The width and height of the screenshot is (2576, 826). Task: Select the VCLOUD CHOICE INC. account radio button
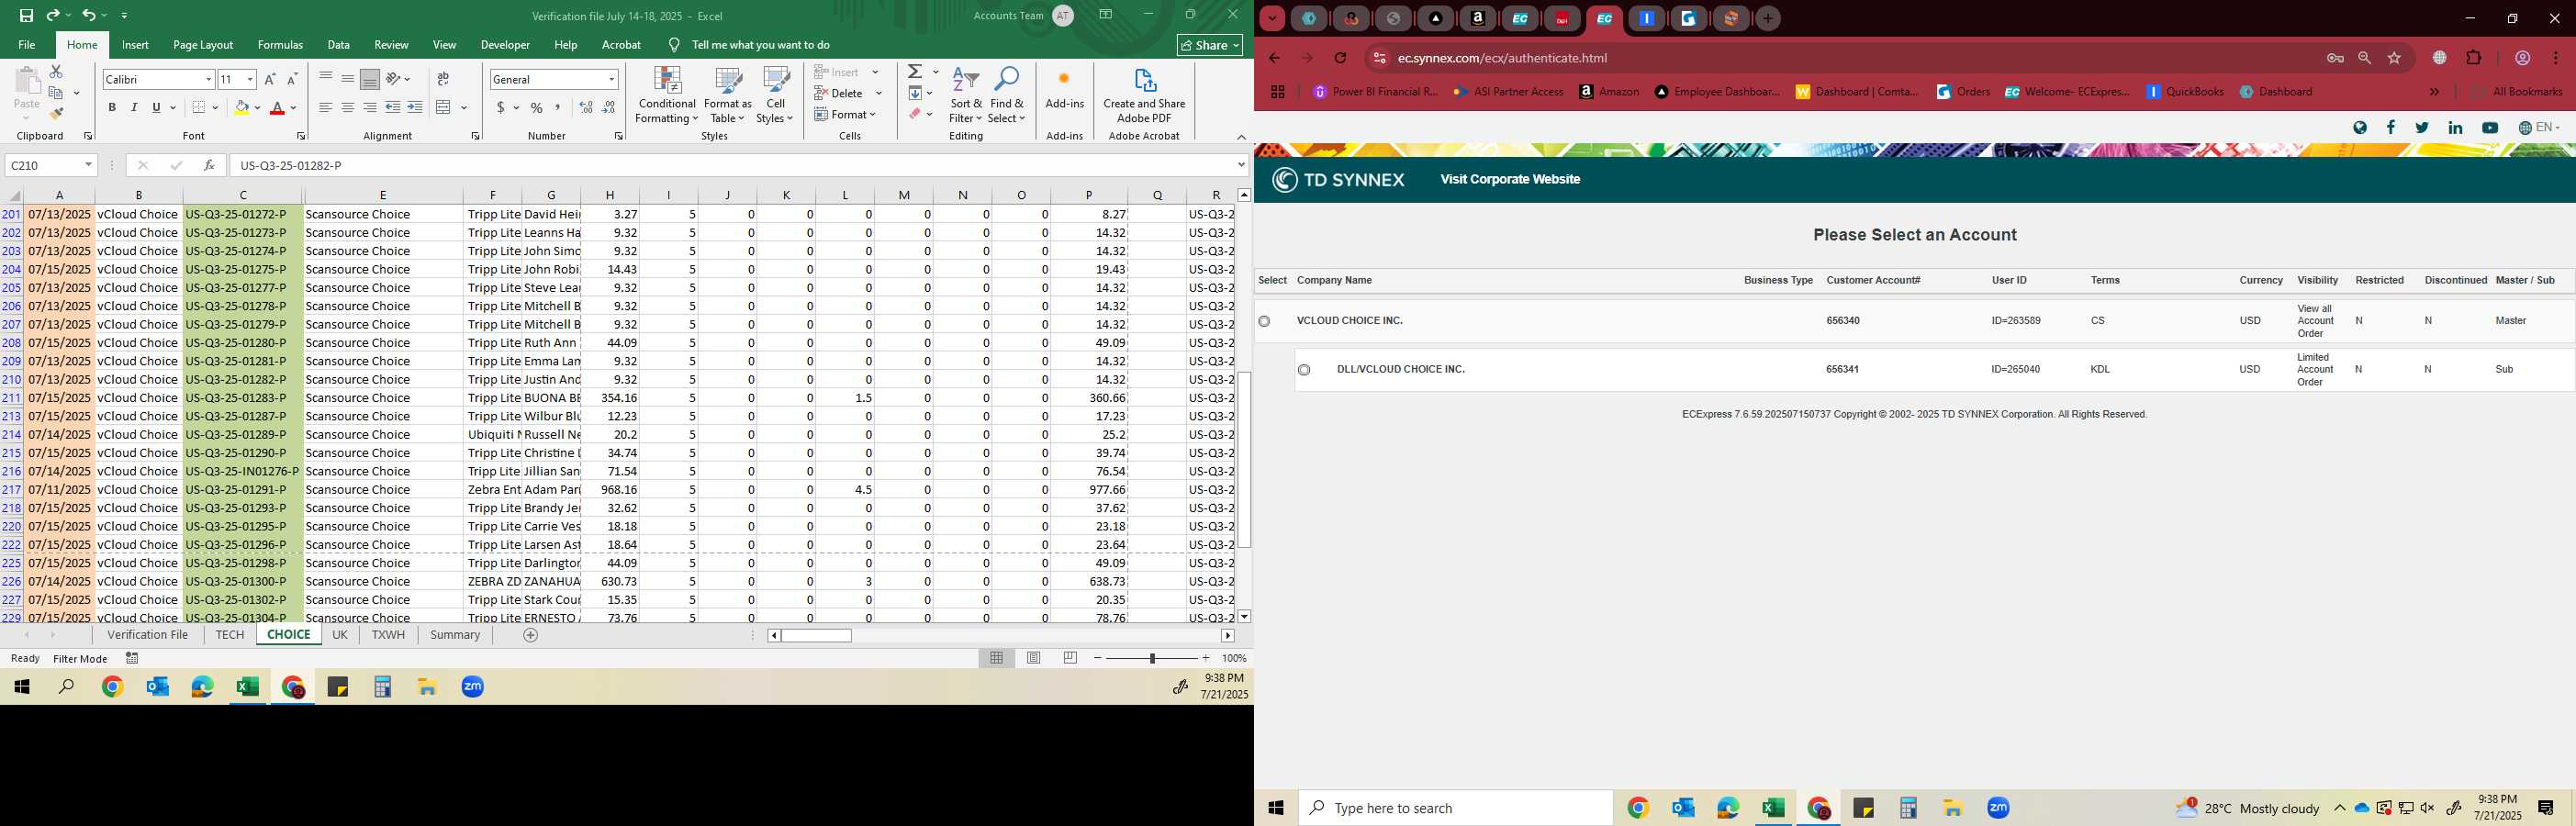coord(1264,321)
